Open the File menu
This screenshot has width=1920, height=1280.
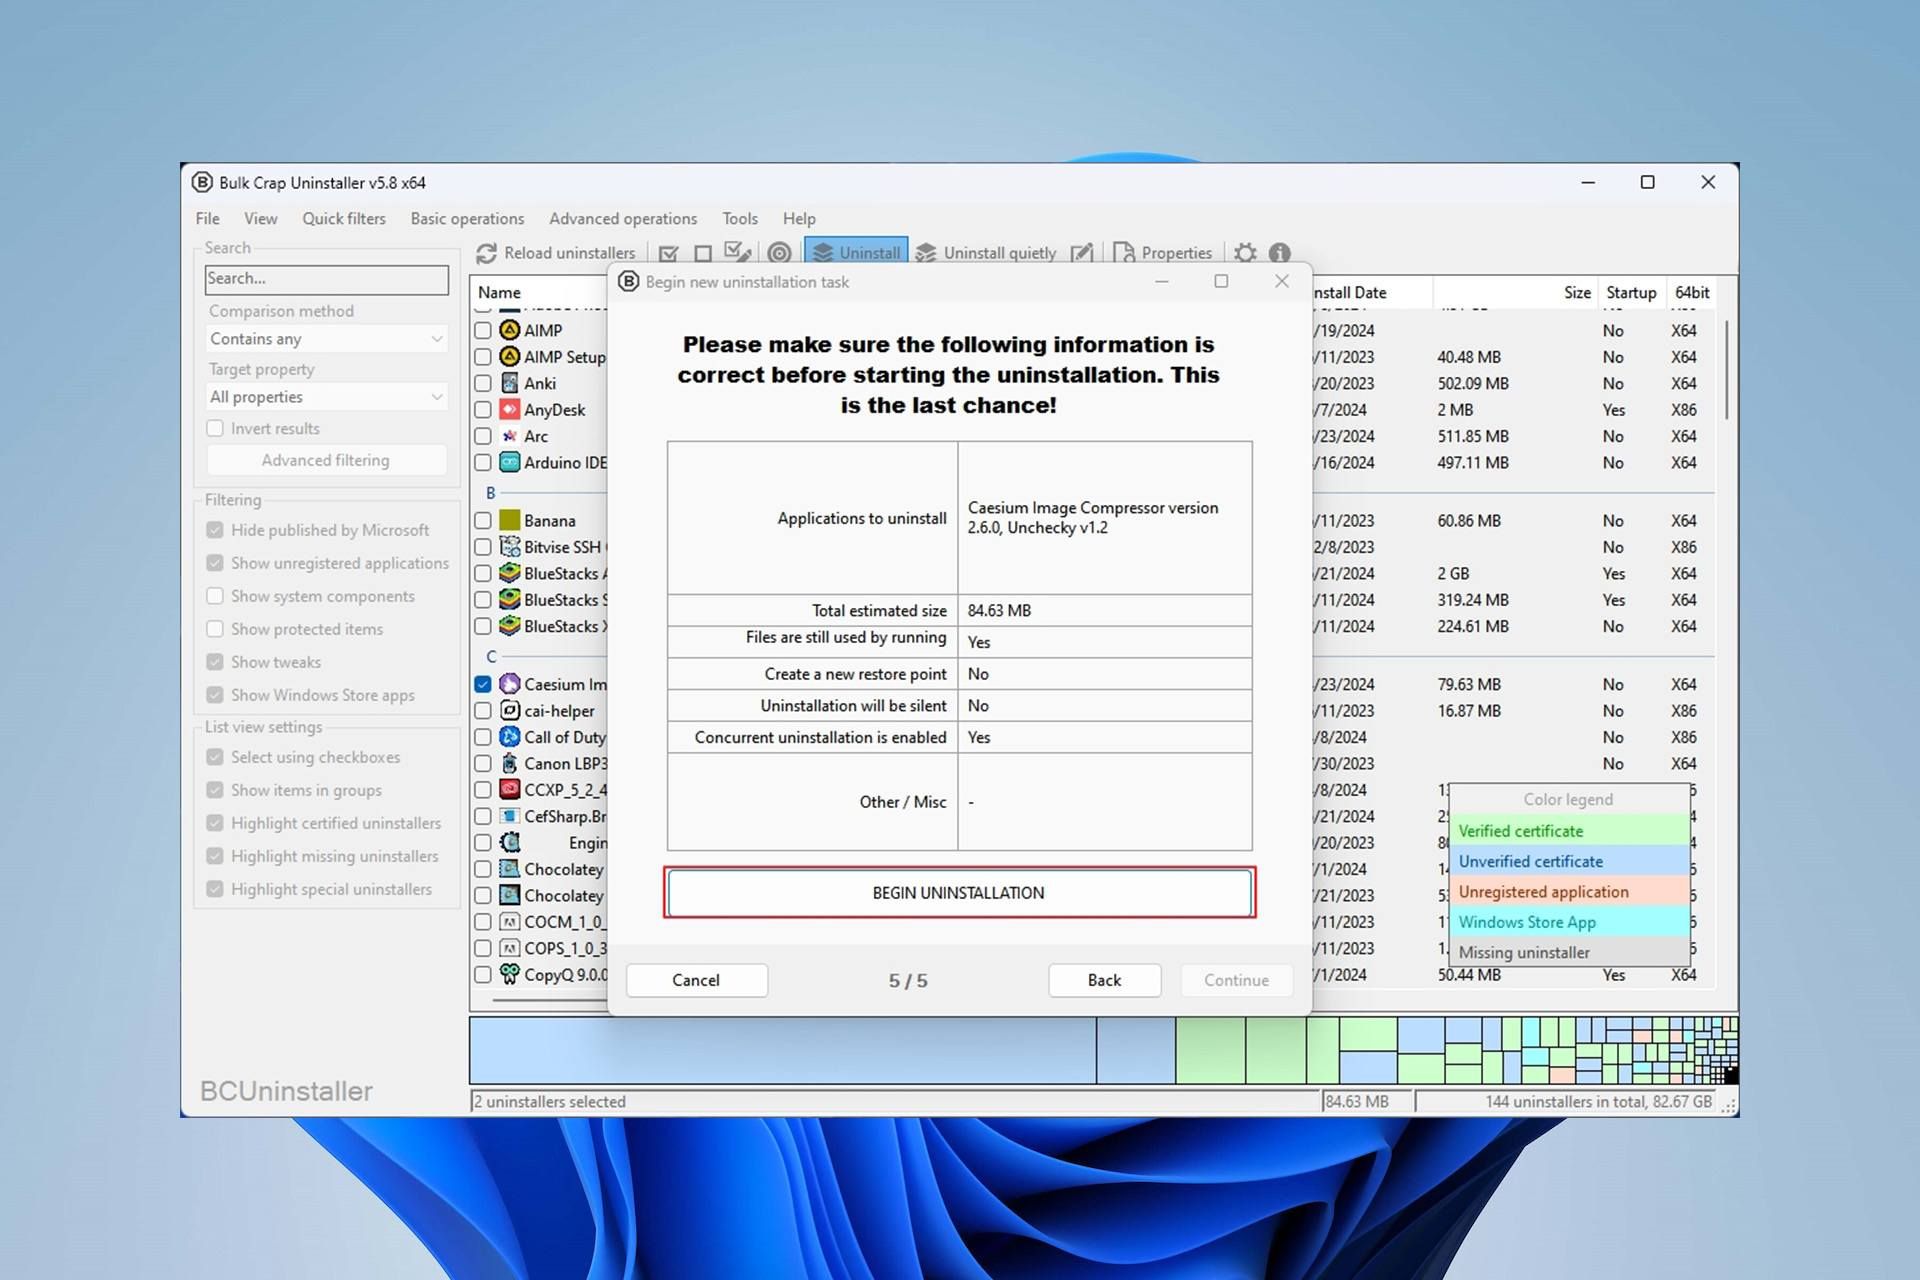pos(208,218)
